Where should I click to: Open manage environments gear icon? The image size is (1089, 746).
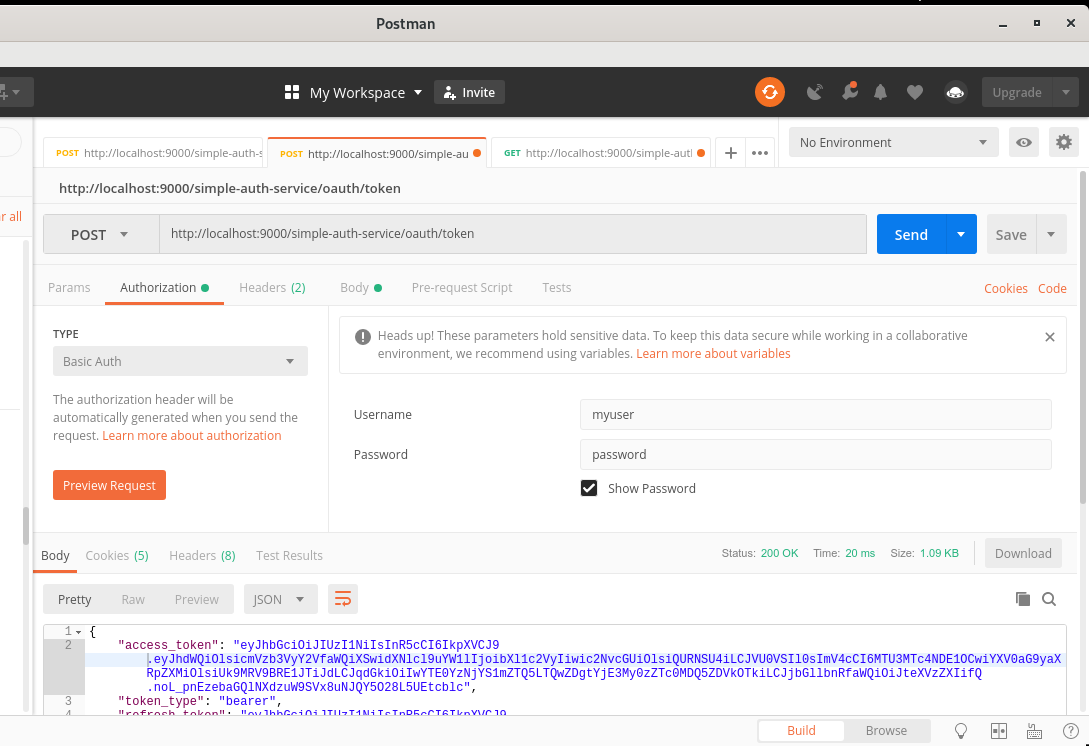[x=1063, y=142]
